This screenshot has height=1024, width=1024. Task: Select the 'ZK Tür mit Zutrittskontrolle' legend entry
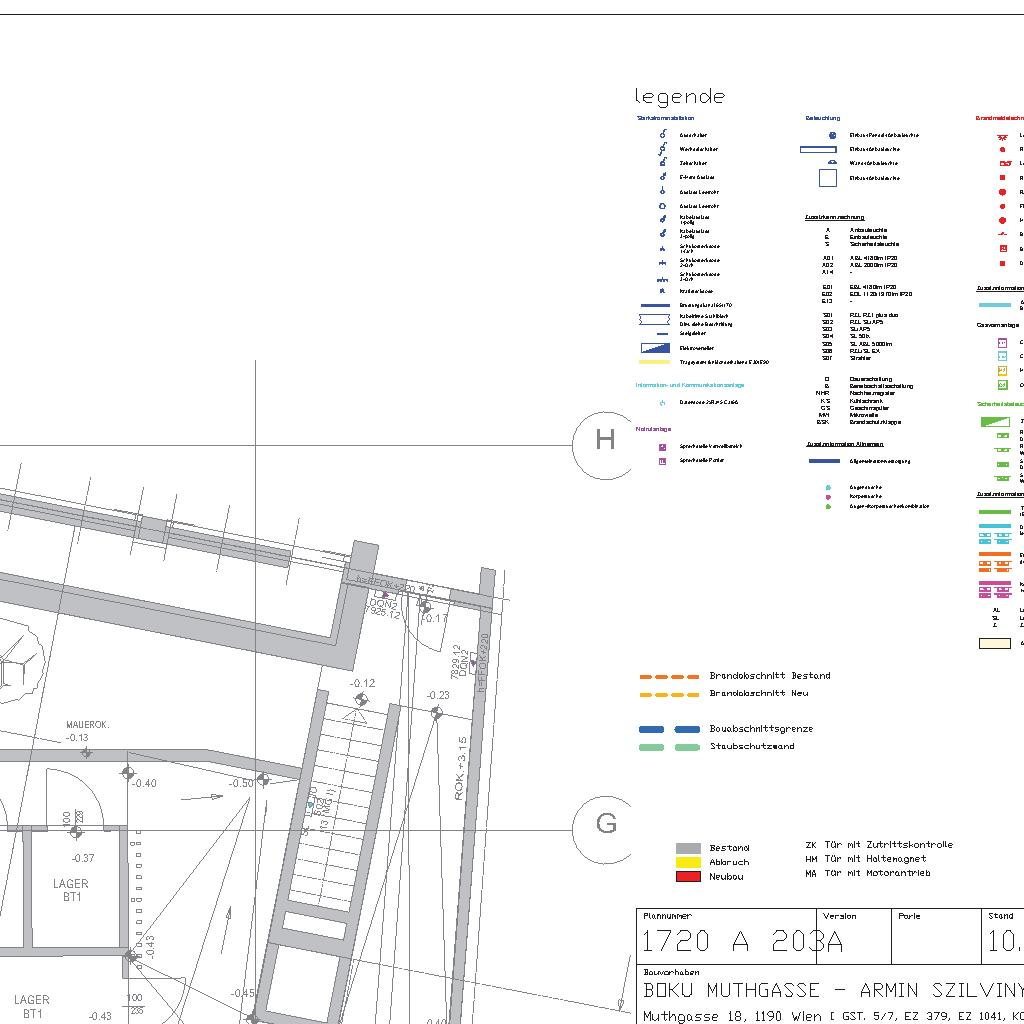878,845
